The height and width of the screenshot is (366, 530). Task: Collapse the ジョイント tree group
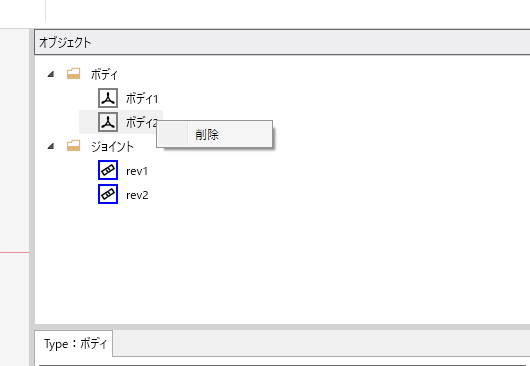(51, 146)
